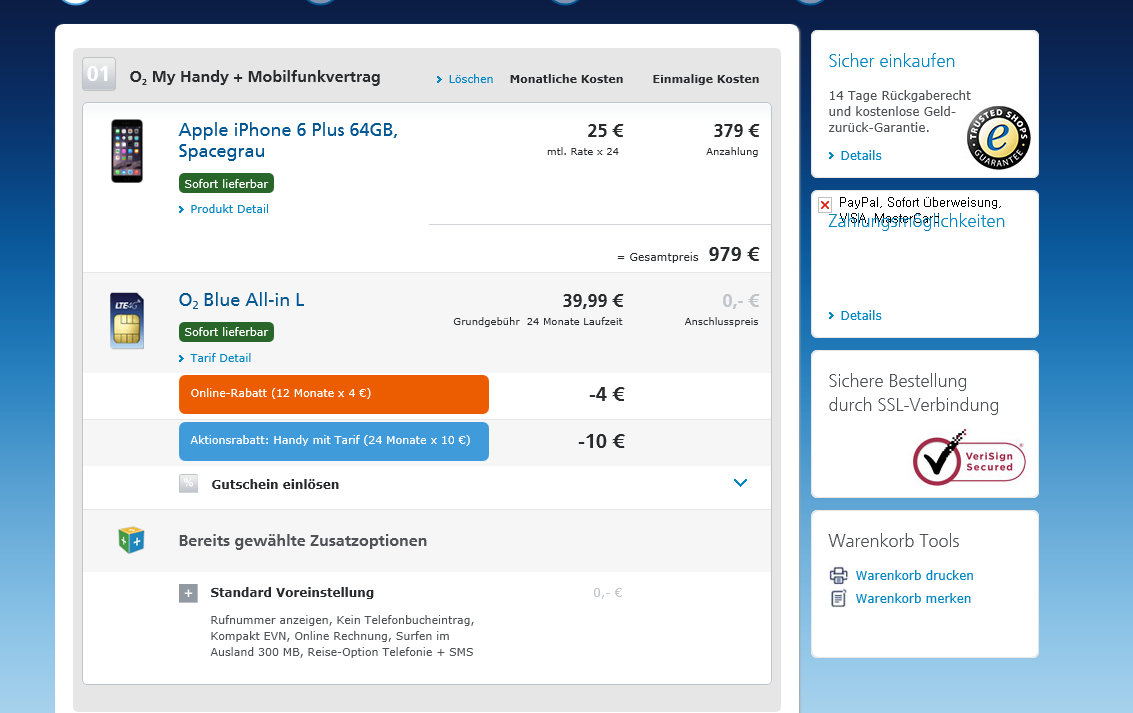Click the 379 € Anzahlung price

pos(736,131)
